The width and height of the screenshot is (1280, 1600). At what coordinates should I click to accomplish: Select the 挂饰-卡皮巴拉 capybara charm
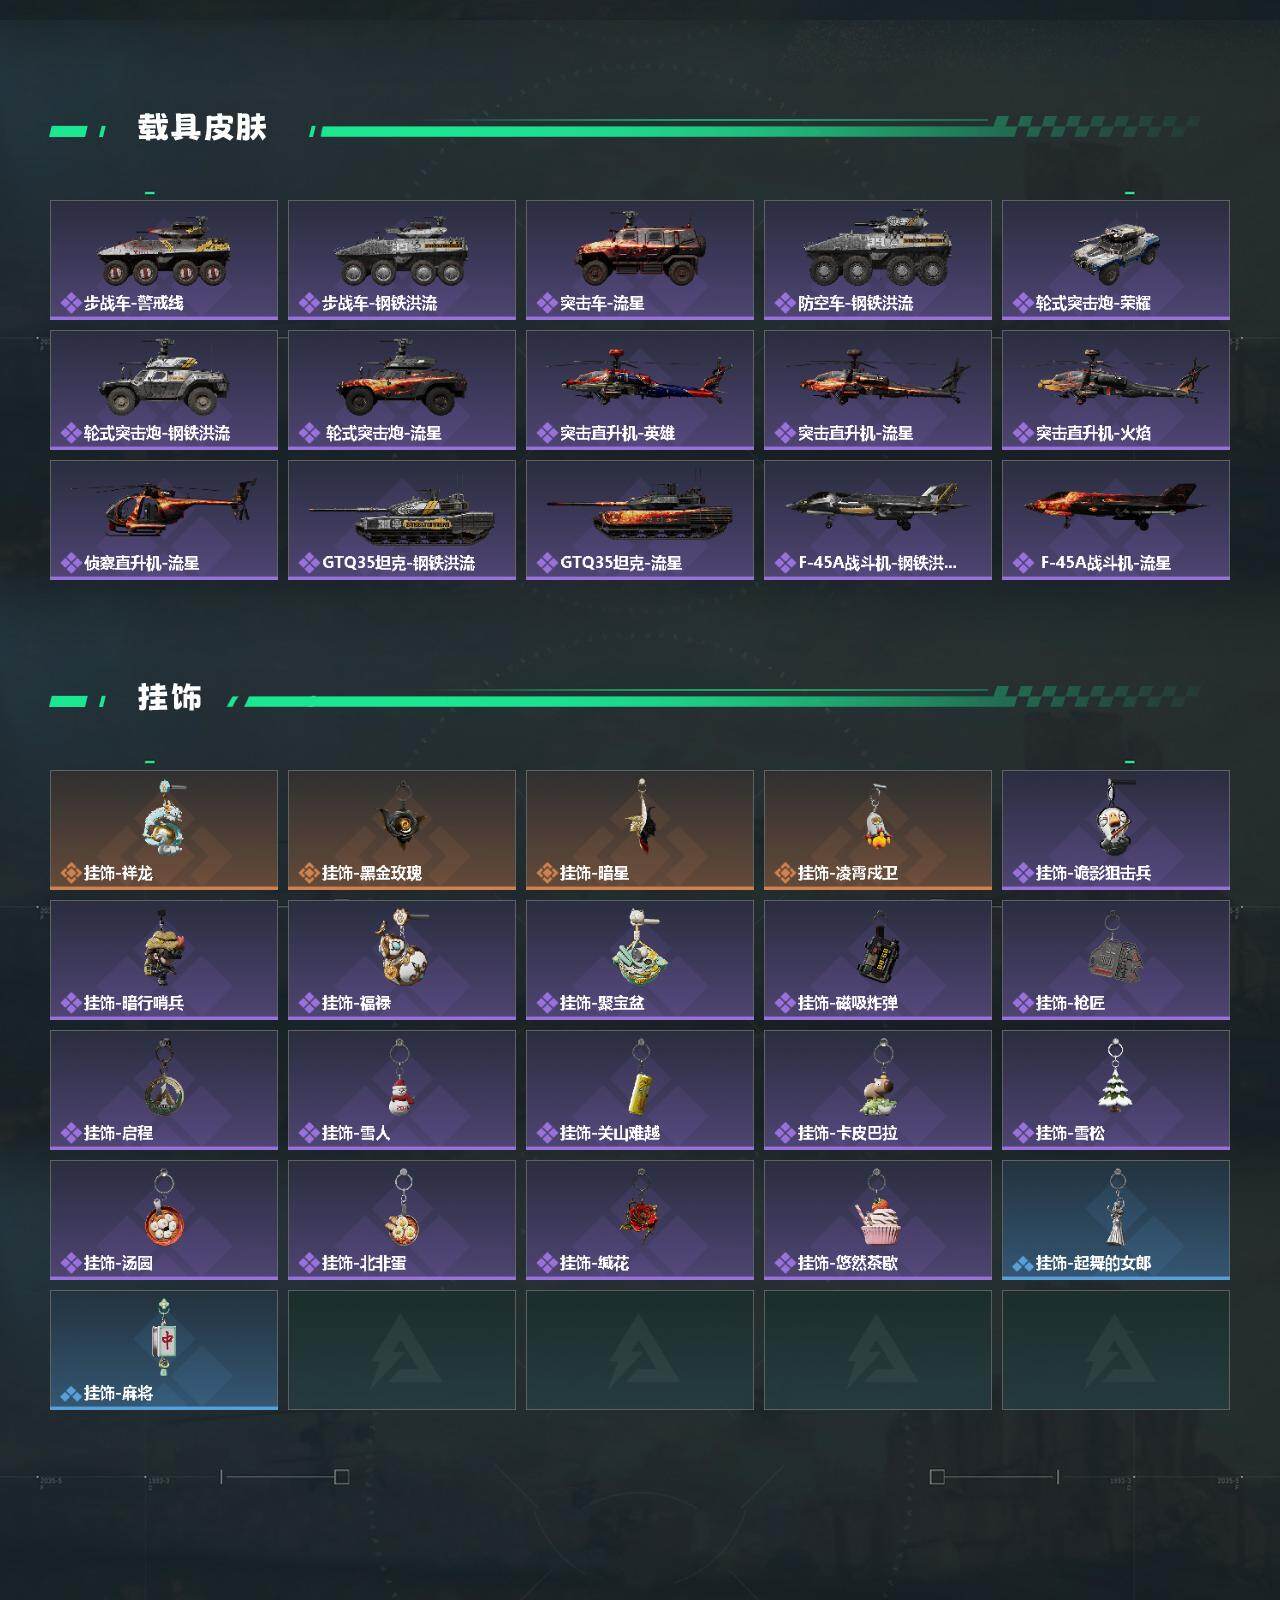tap(878, 1090)
